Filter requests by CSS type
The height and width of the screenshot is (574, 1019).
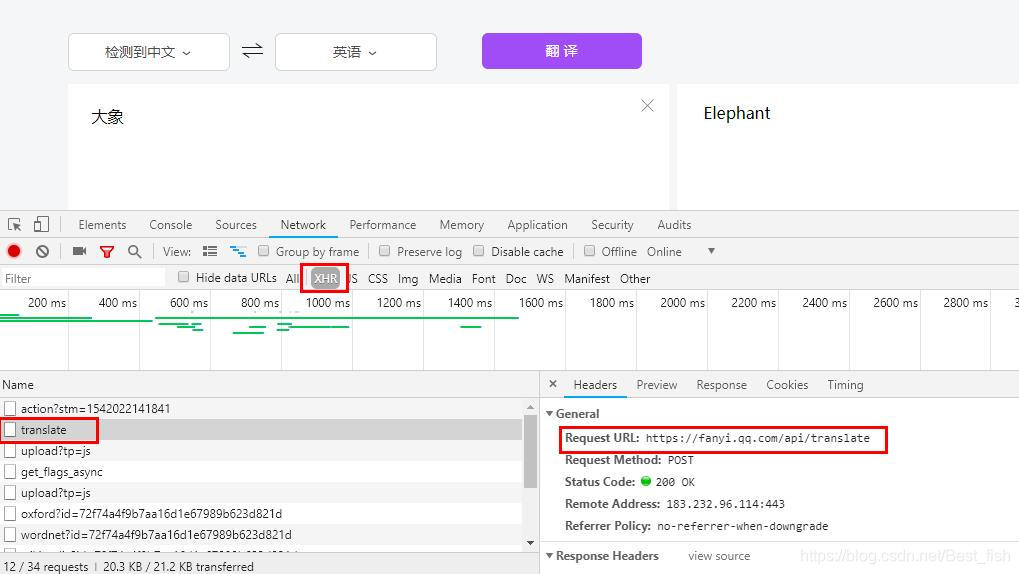tap(378, 279)
